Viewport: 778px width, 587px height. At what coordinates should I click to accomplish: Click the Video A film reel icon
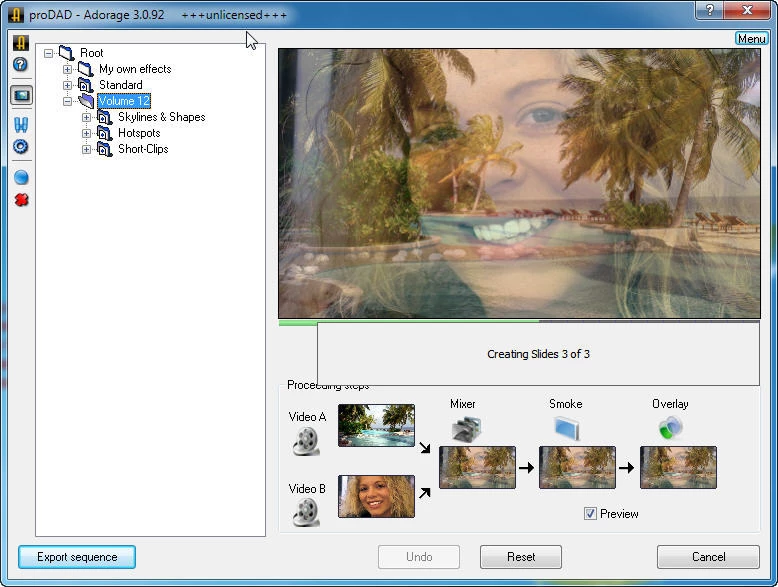(306, 440)
